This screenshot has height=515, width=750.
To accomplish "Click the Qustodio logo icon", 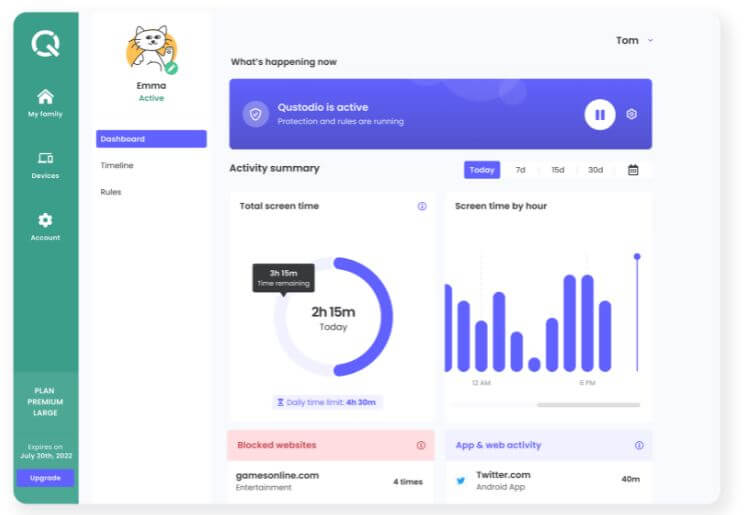I will pyautogui.click(x=45, y=44).
